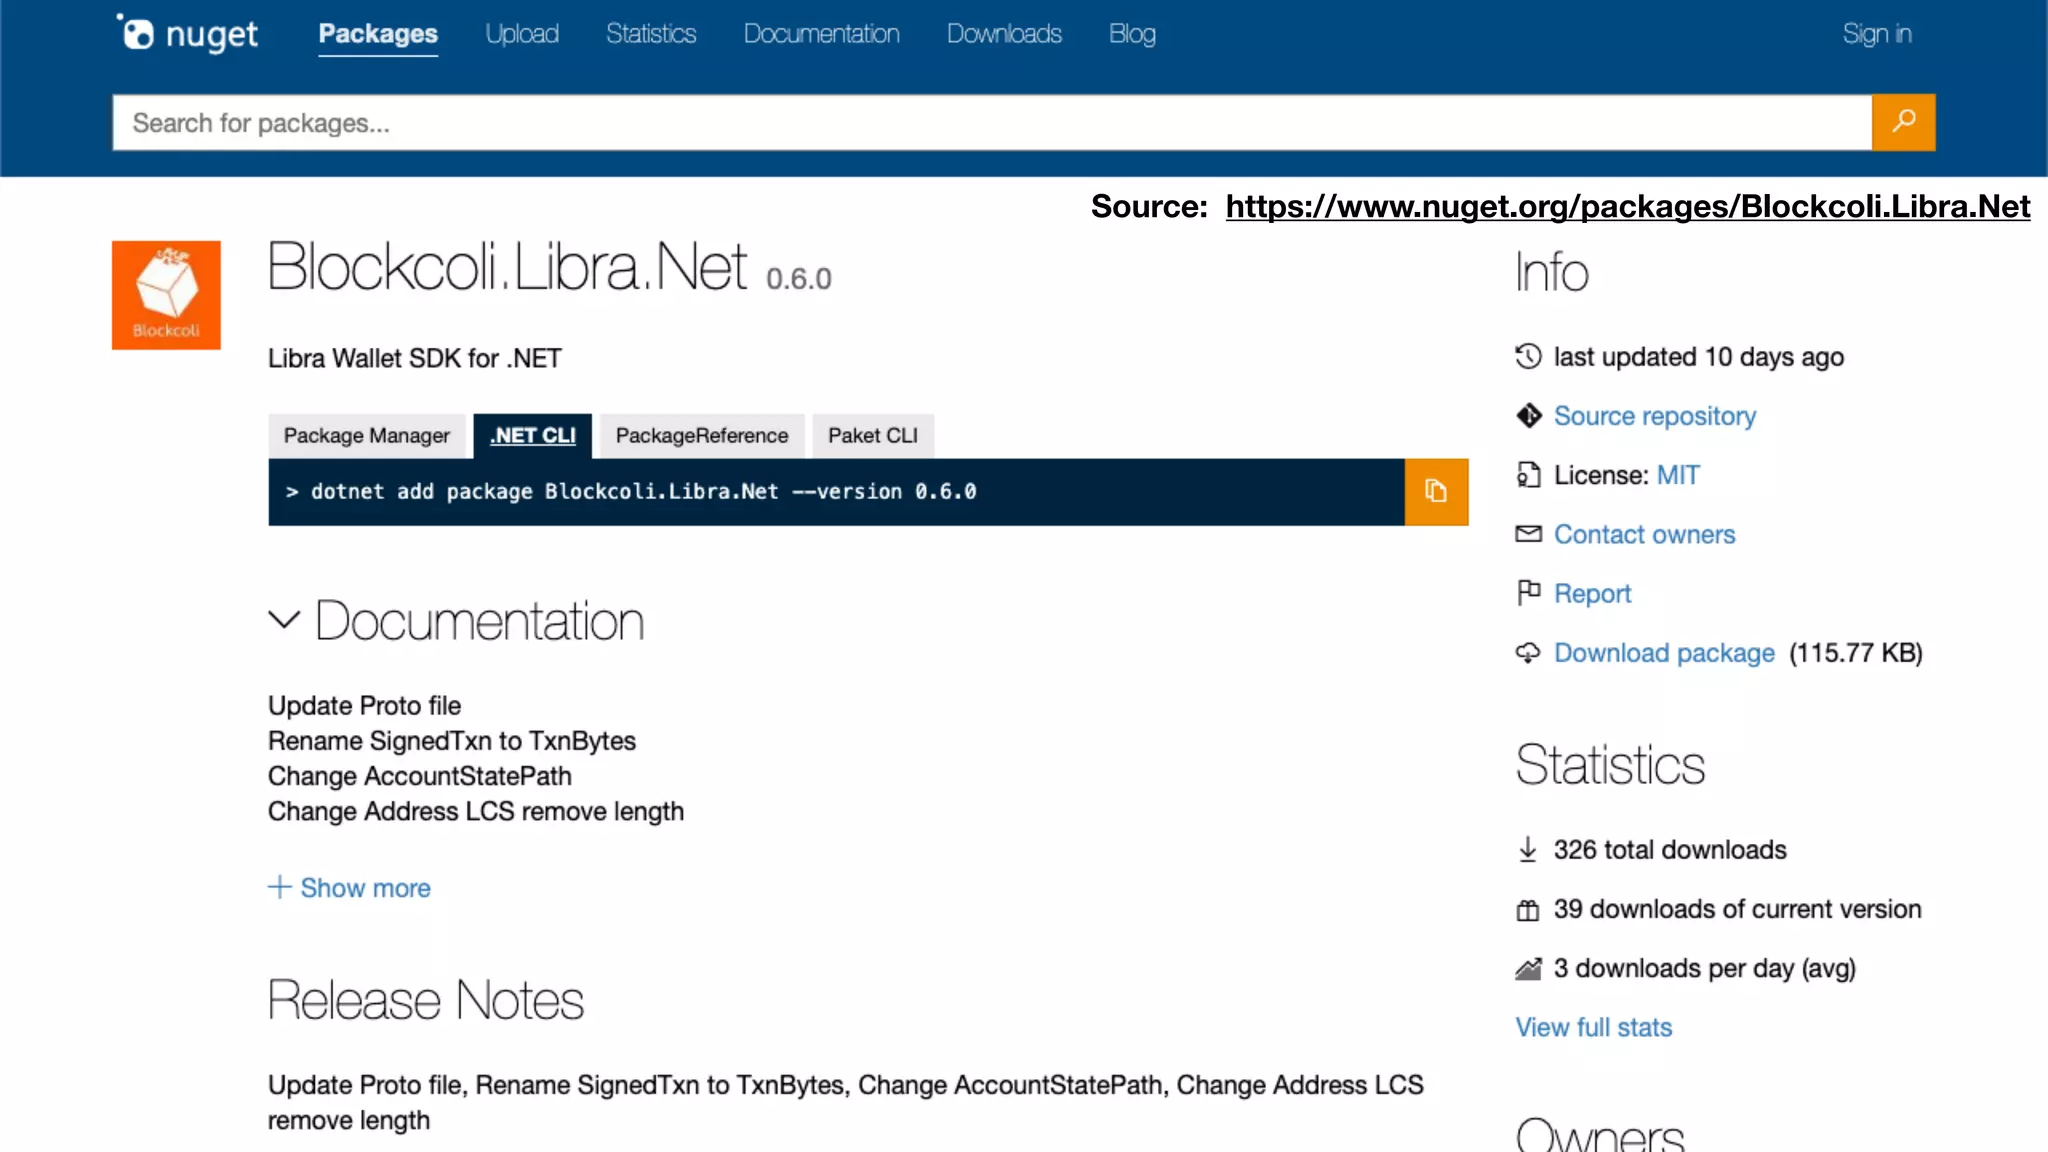Collapse the Documentation section chevron
Screen dimensions: 2048x1152
point(284,620)
